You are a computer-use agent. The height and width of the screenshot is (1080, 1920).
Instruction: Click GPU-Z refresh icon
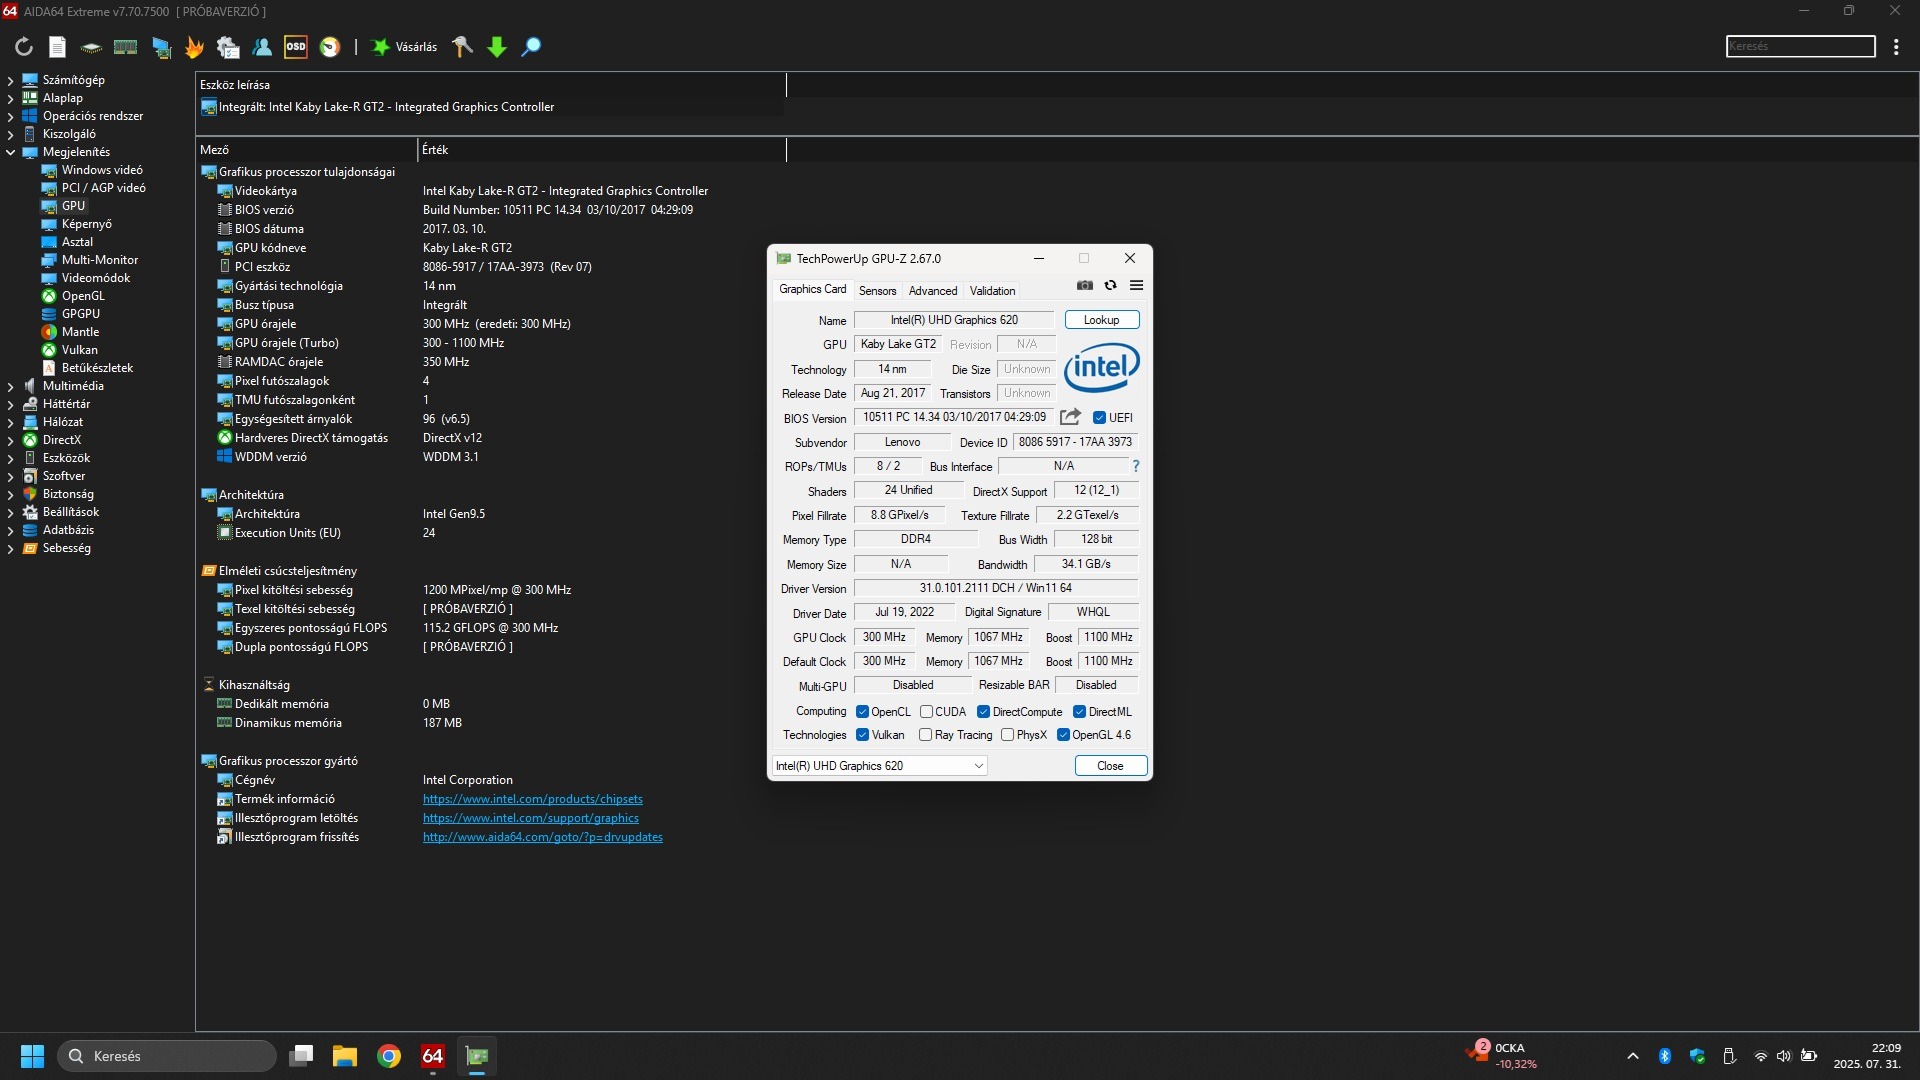coord(1110,286)
